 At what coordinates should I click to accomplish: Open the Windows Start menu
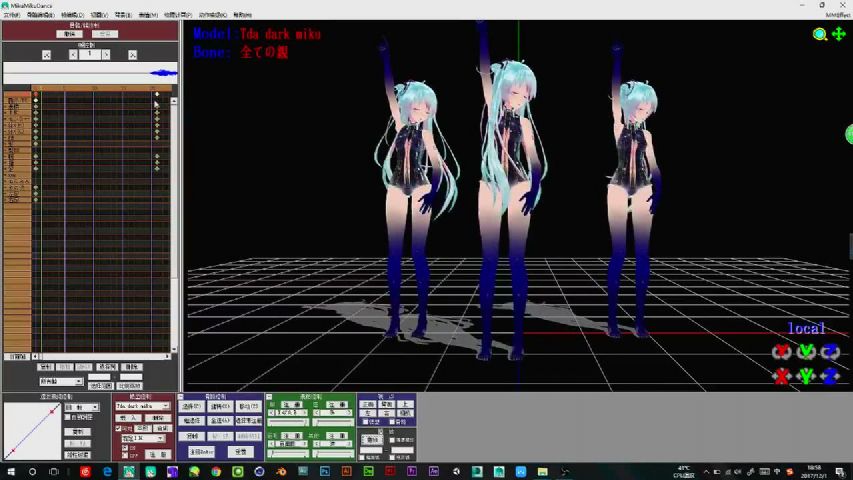tap(10, 471)
